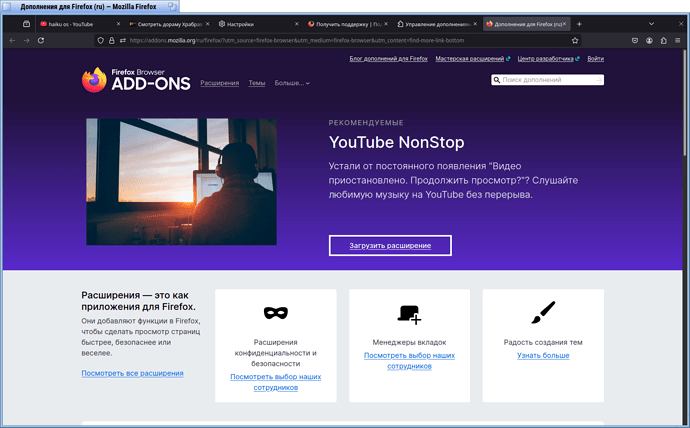This screenshot has width=690, height=428.
Task: Open tracking protection shield icon
Action: coord(101,40)
